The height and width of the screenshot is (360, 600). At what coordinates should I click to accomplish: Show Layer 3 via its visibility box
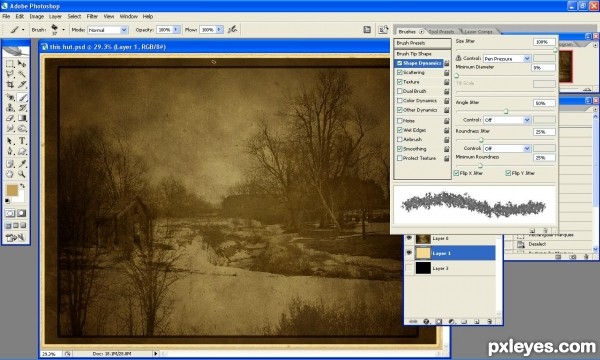tap(409, 268)
